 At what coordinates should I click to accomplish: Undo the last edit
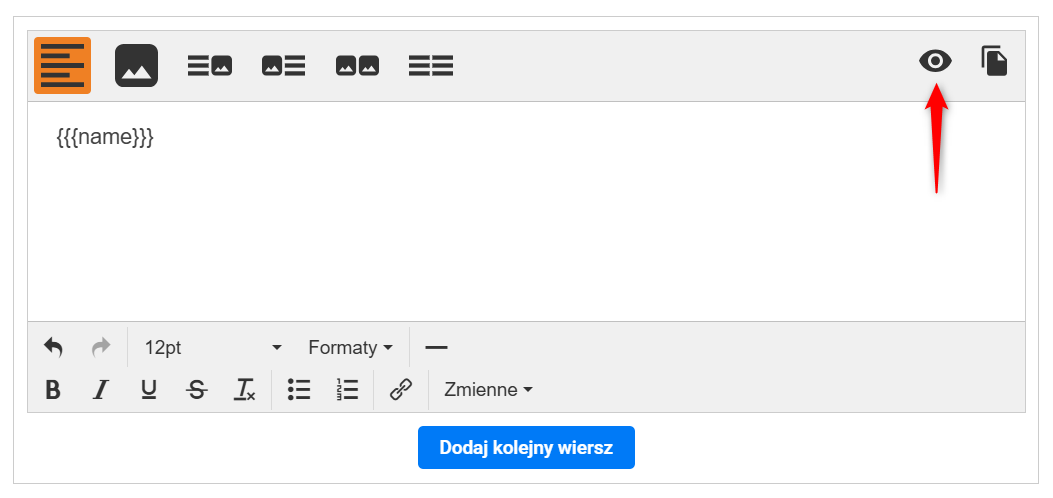coord(53,348)
